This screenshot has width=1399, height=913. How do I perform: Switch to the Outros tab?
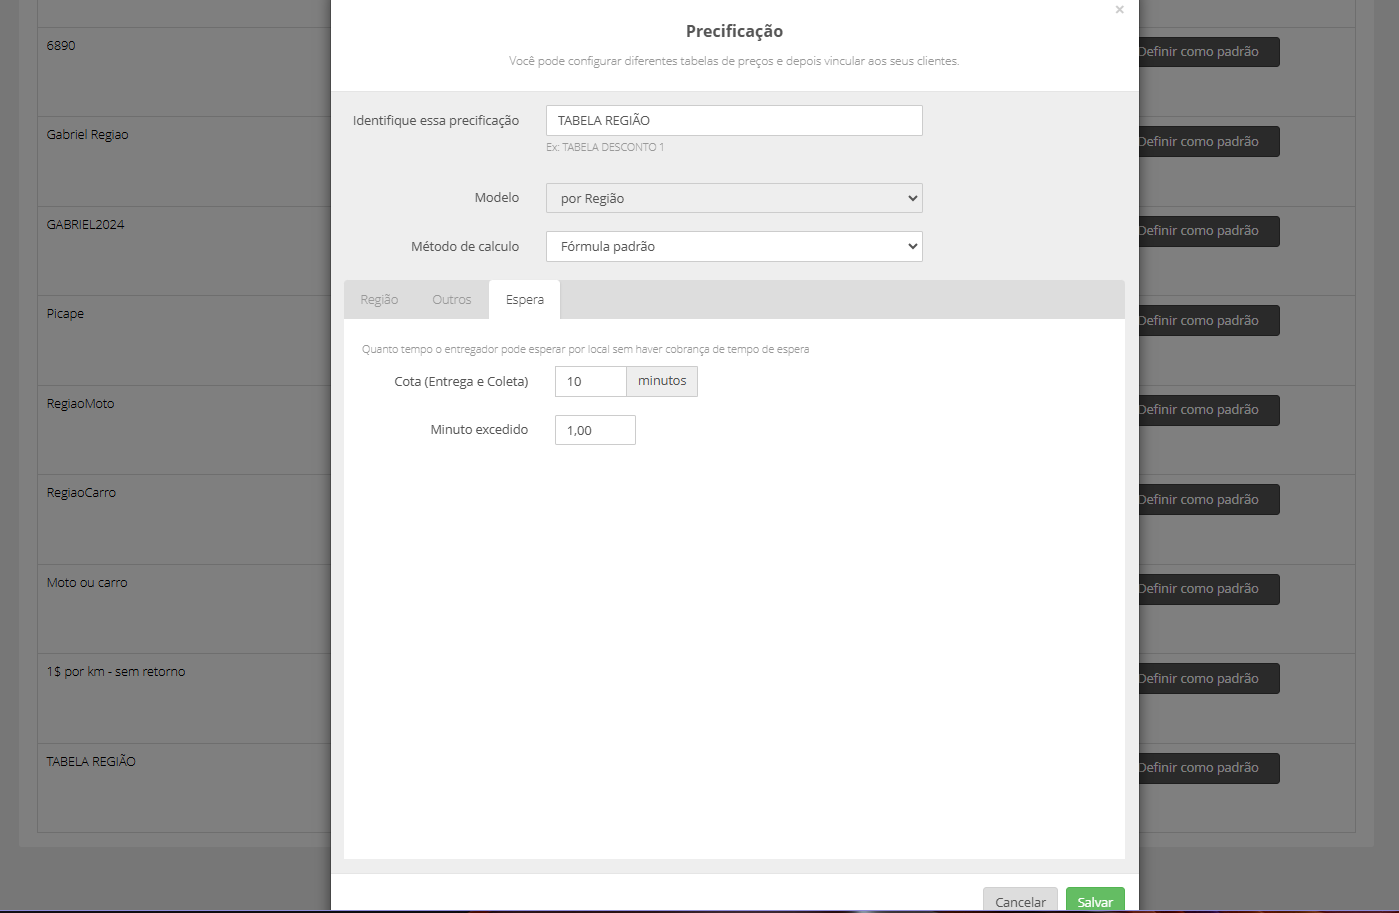click(452, 300)
